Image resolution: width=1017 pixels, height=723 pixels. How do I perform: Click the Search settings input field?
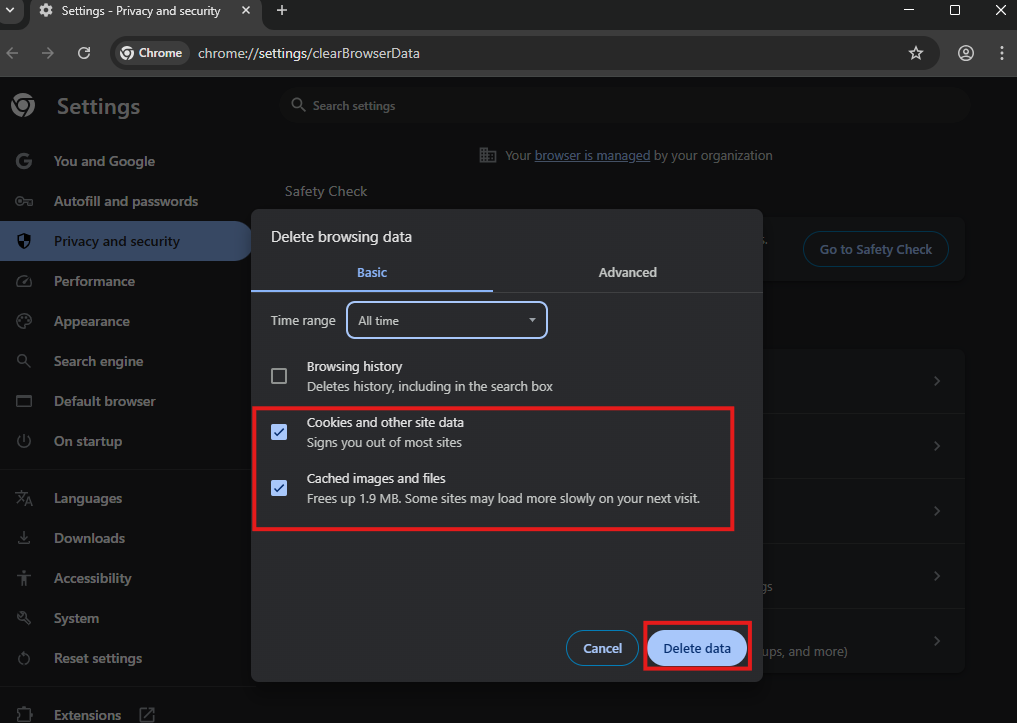pyautogui.click(x=620, y=106)
